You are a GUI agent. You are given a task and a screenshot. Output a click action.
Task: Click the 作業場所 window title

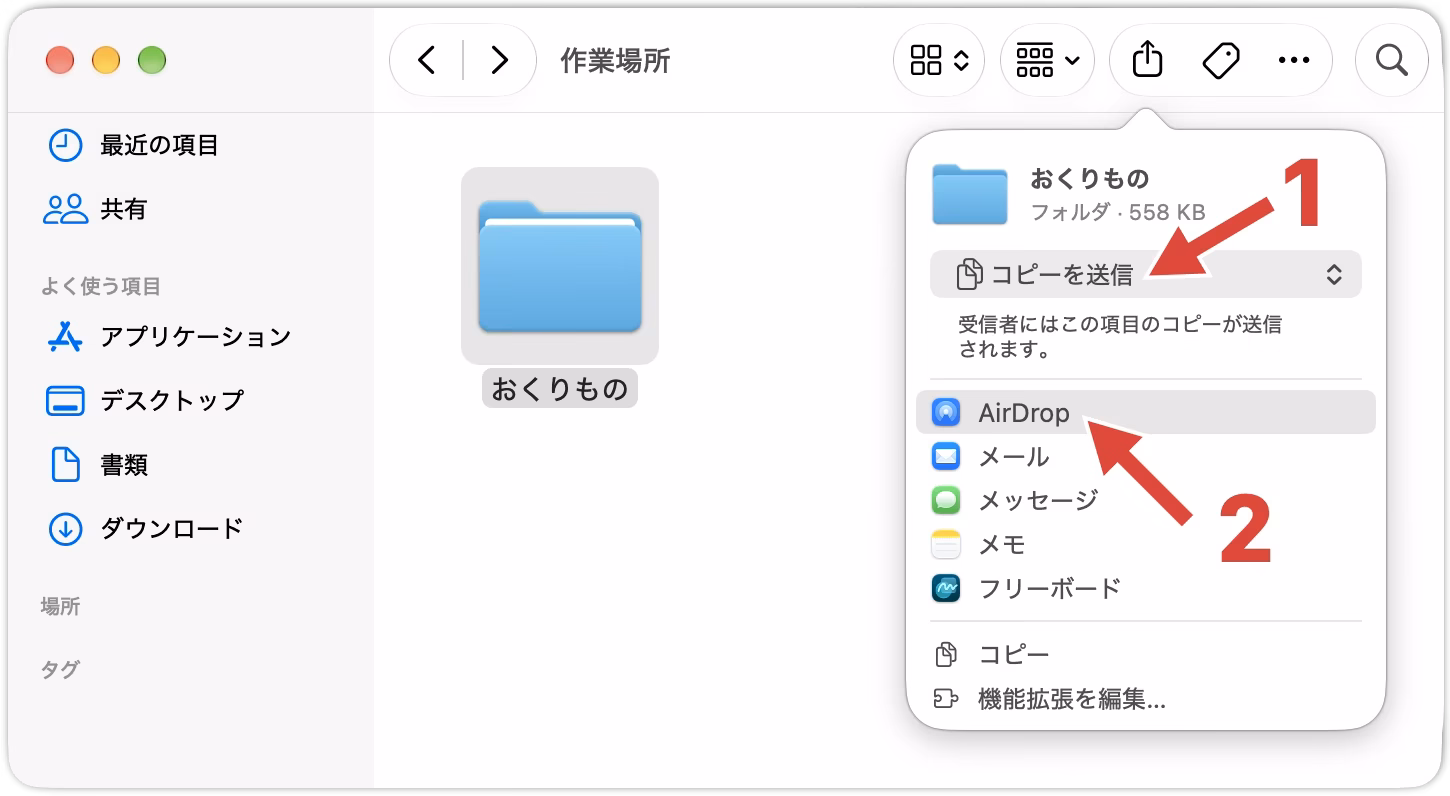point(615,61)
